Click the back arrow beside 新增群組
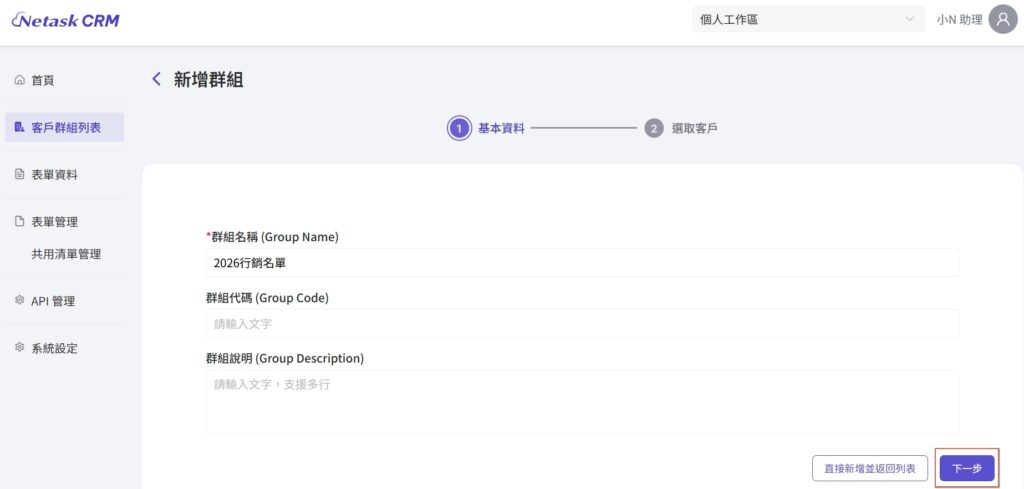Viewport: 1024px width, 489px height. (x=156, y=80)
